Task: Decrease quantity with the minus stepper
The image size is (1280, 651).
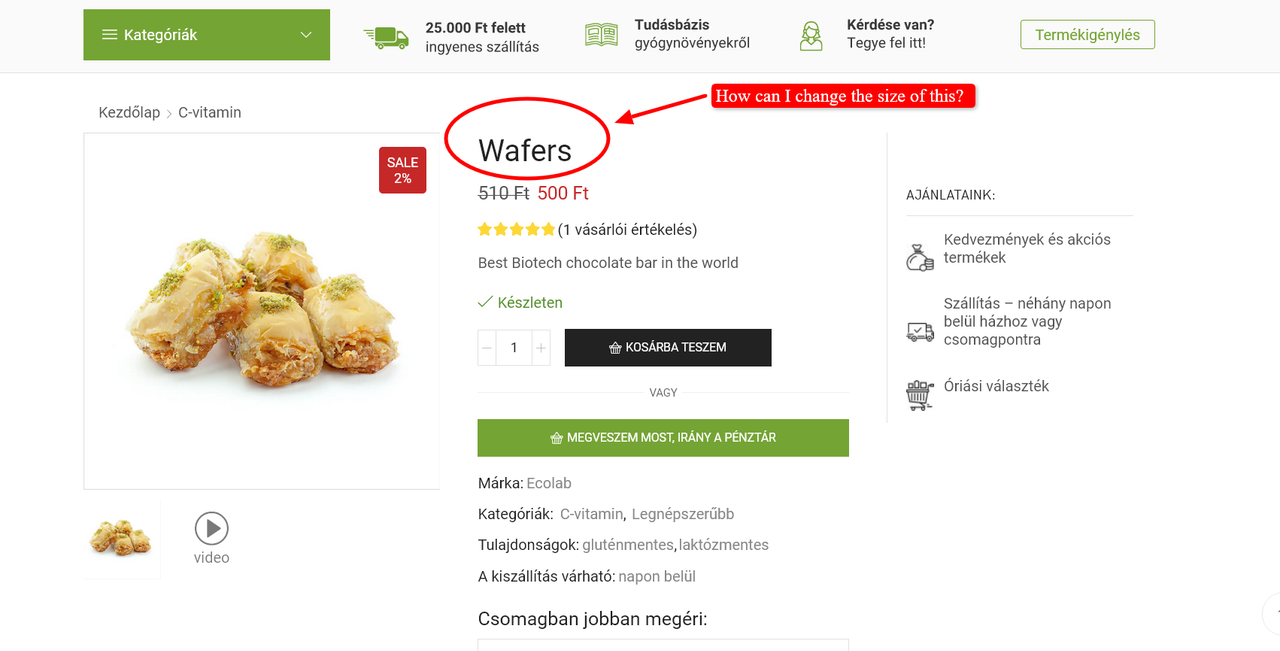Action: [487, 348]
